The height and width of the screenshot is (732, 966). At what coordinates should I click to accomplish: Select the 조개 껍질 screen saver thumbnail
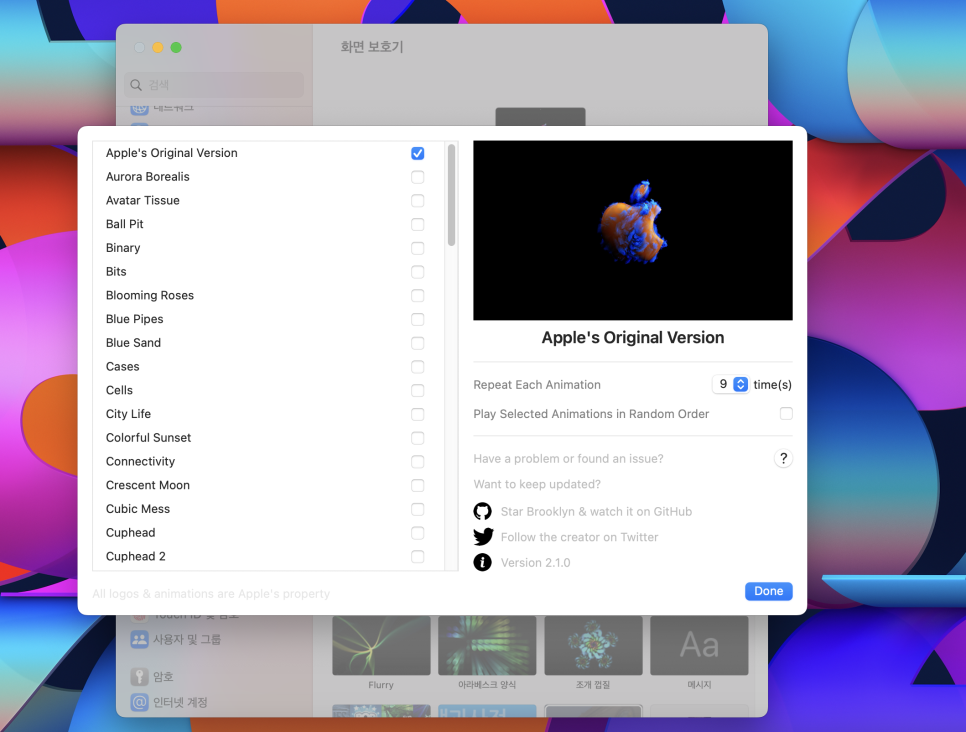[593, 646]
